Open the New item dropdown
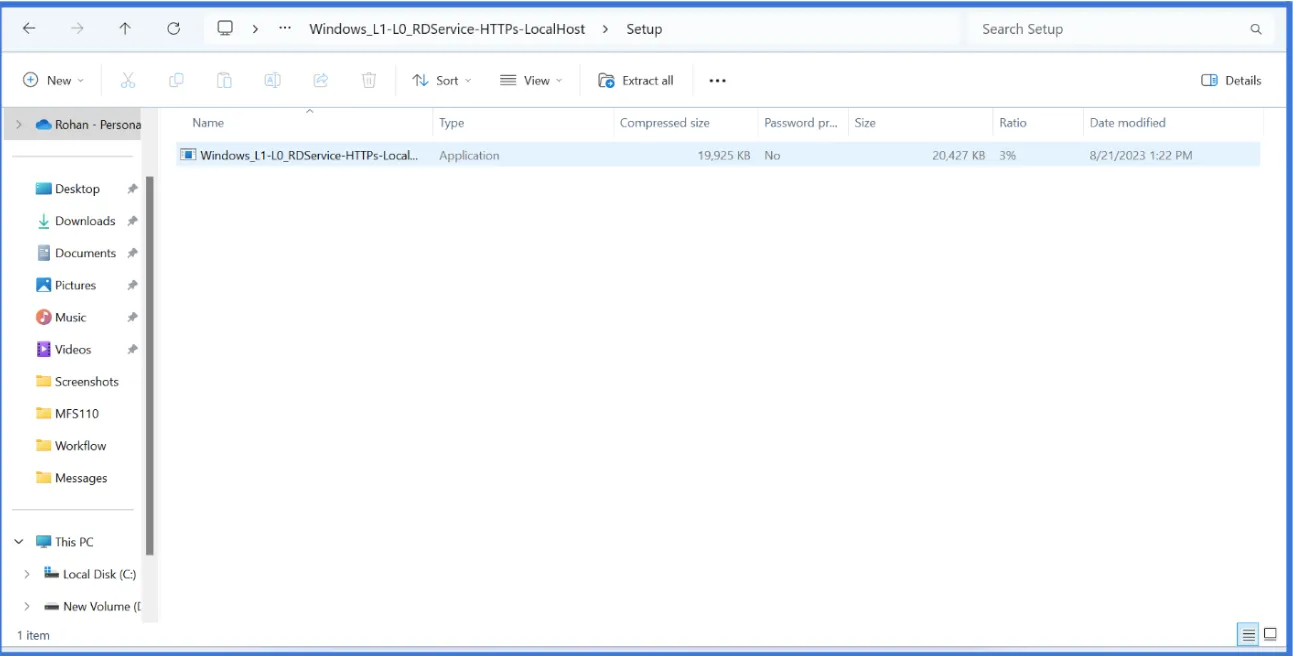 point(54,80)
